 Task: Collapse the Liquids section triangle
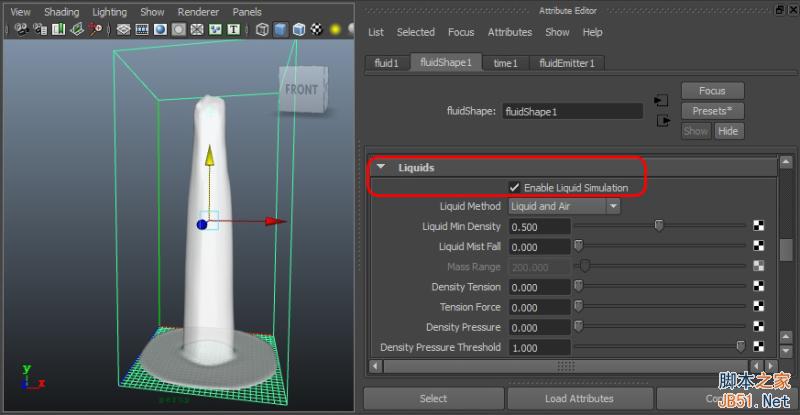point(381,166)
